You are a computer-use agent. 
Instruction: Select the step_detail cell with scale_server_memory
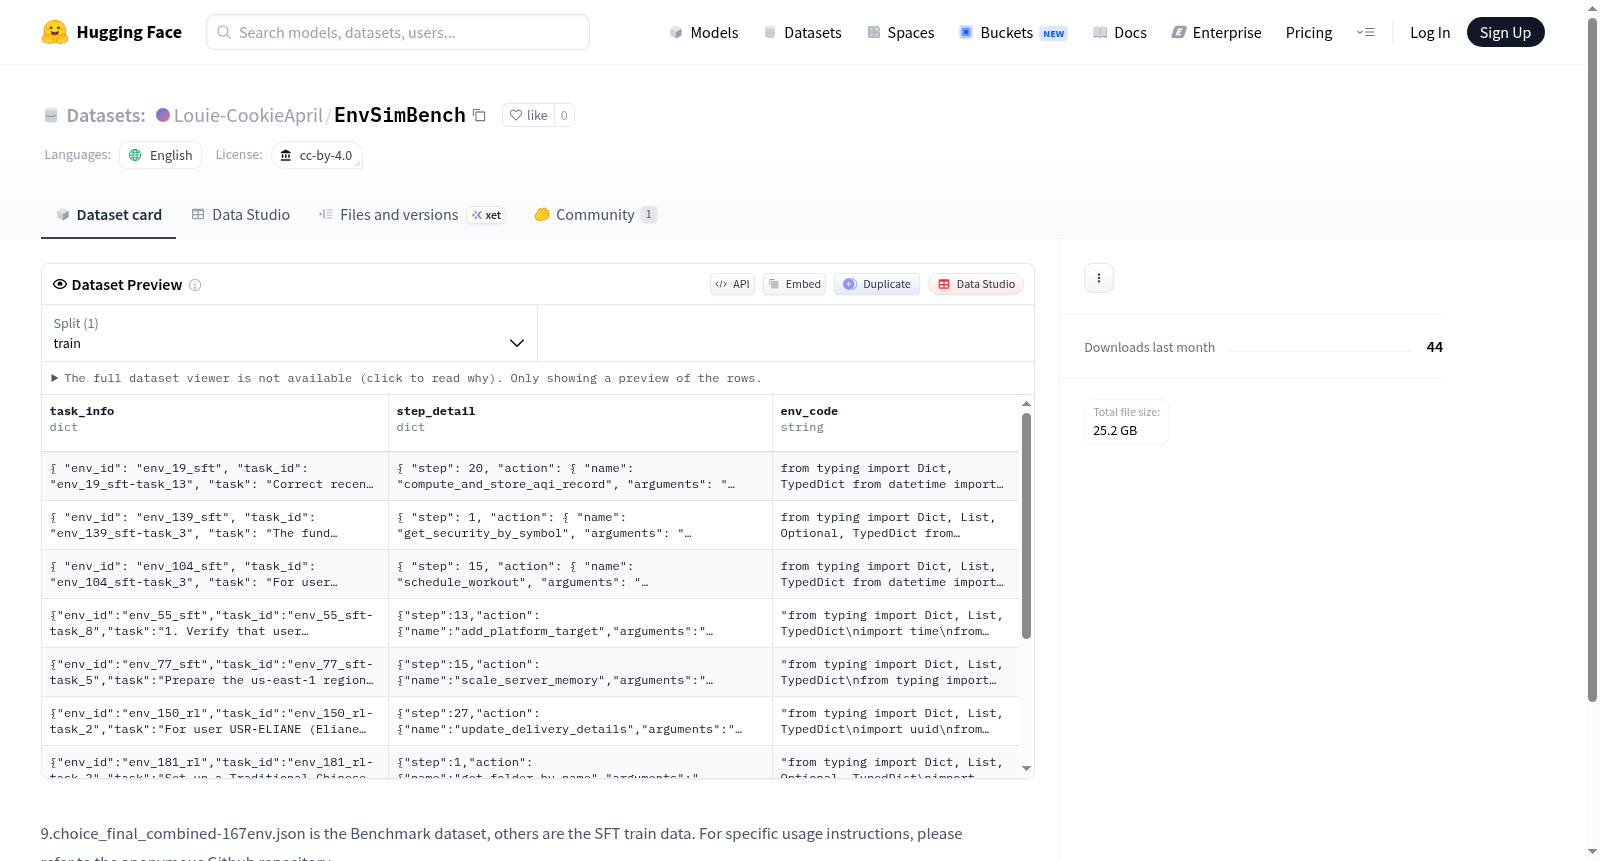click(580, 672)
